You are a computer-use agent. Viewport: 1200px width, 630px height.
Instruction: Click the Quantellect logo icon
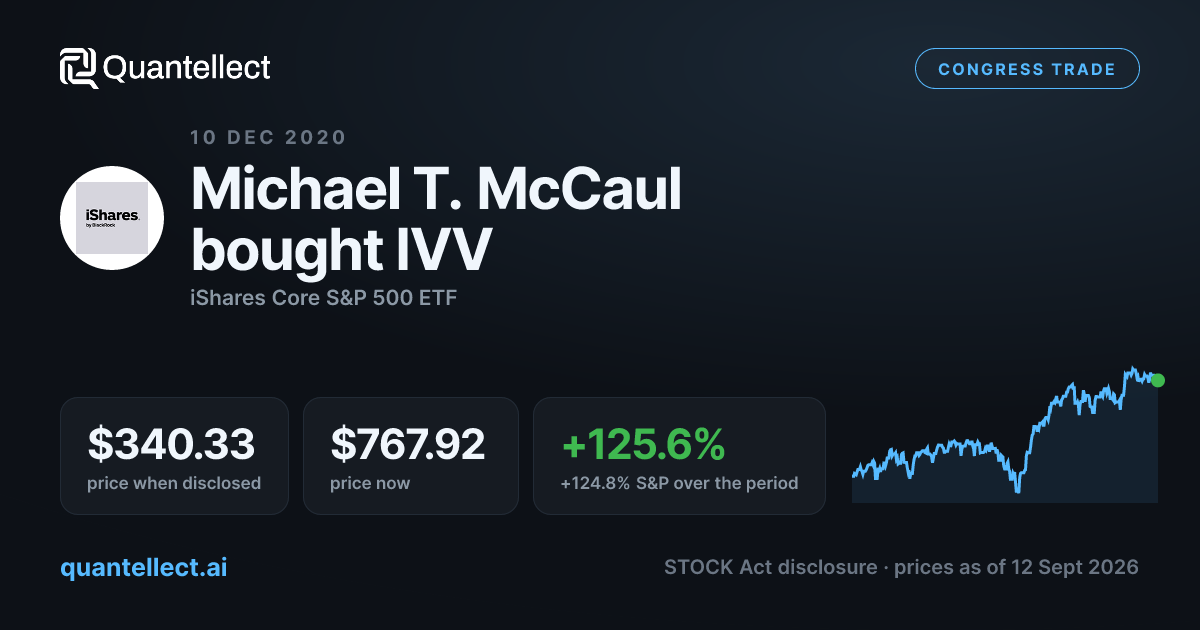(x=78, y=68)
